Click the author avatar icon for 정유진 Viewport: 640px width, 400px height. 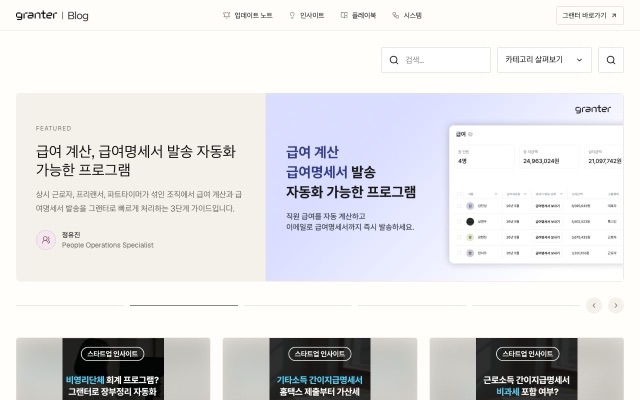(x=46, y=240)
